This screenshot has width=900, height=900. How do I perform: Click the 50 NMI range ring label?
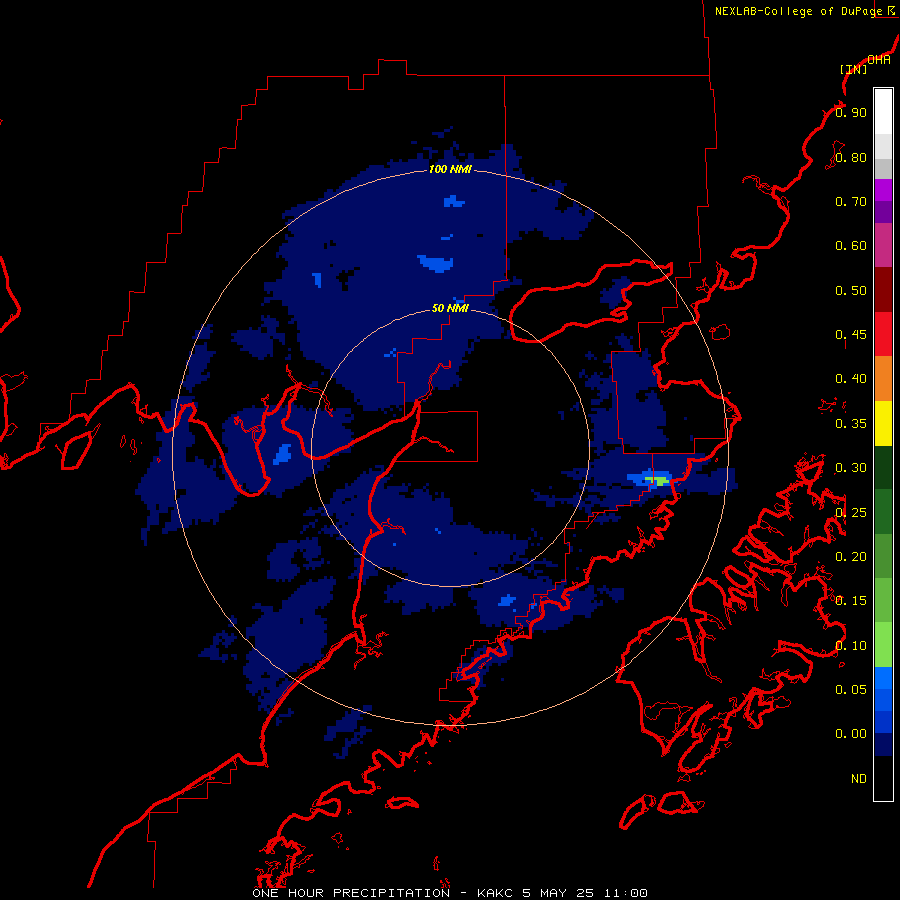point(450,309)
